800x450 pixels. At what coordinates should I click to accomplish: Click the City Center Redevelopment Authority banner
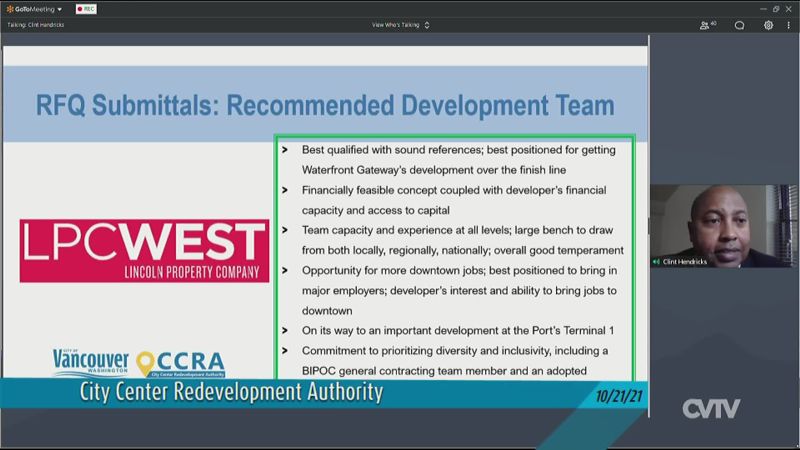pos(232,392)
